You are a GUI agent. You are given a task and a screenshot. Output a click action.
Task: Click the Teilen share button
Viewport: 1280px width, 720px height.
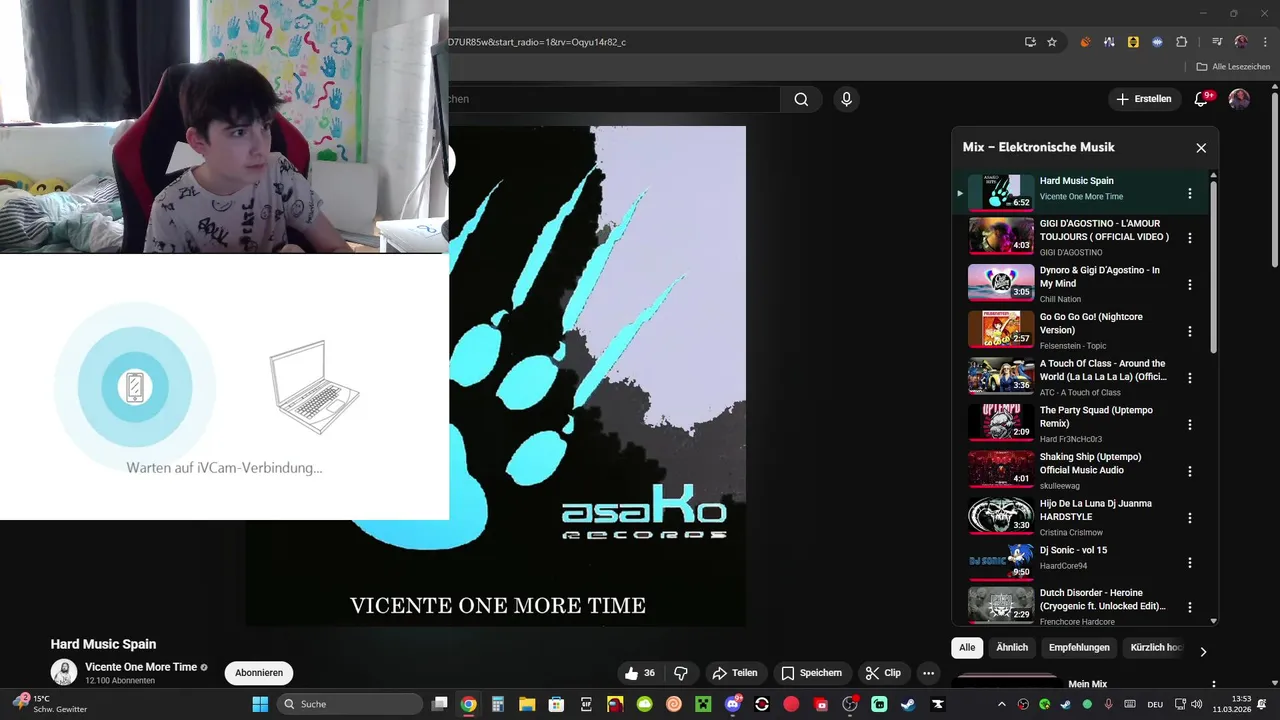click(737, 673)
